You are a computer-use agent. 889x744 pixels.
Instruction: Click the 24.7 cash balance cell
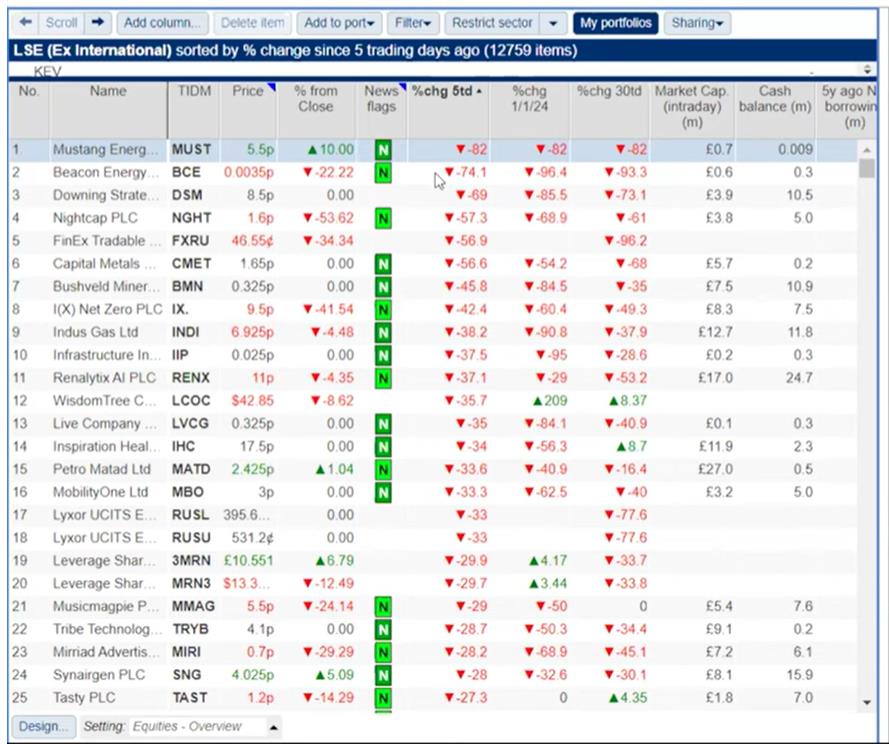[x=799, y=378]
